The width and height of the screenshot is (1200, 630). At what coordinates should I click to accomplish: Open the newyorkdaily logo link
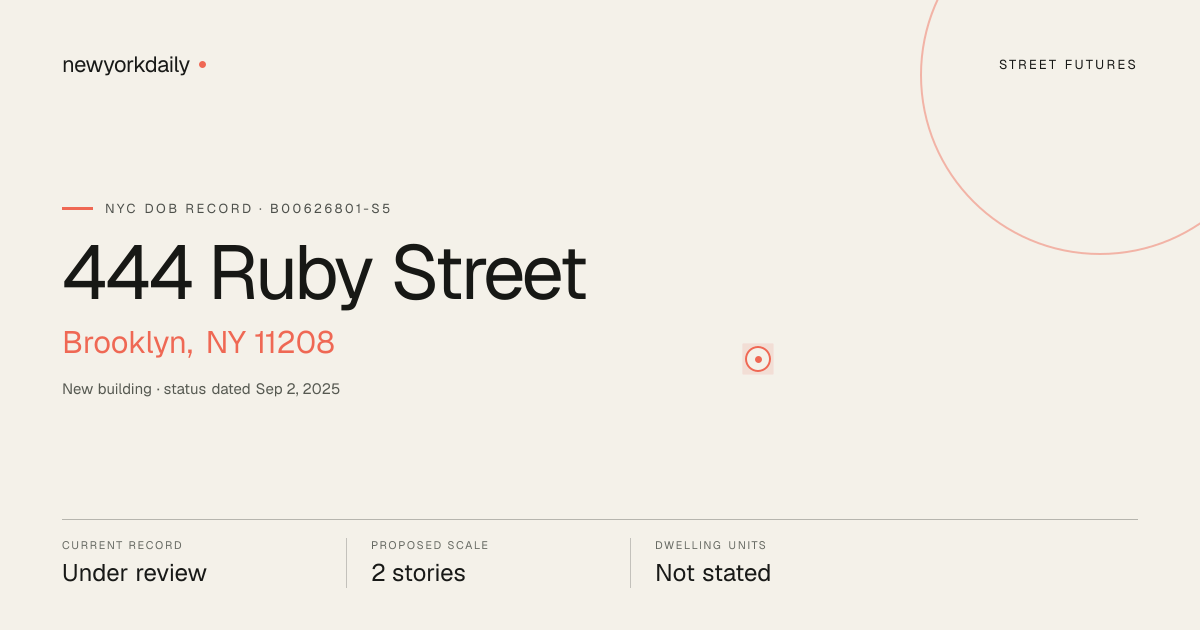[126, 65]
